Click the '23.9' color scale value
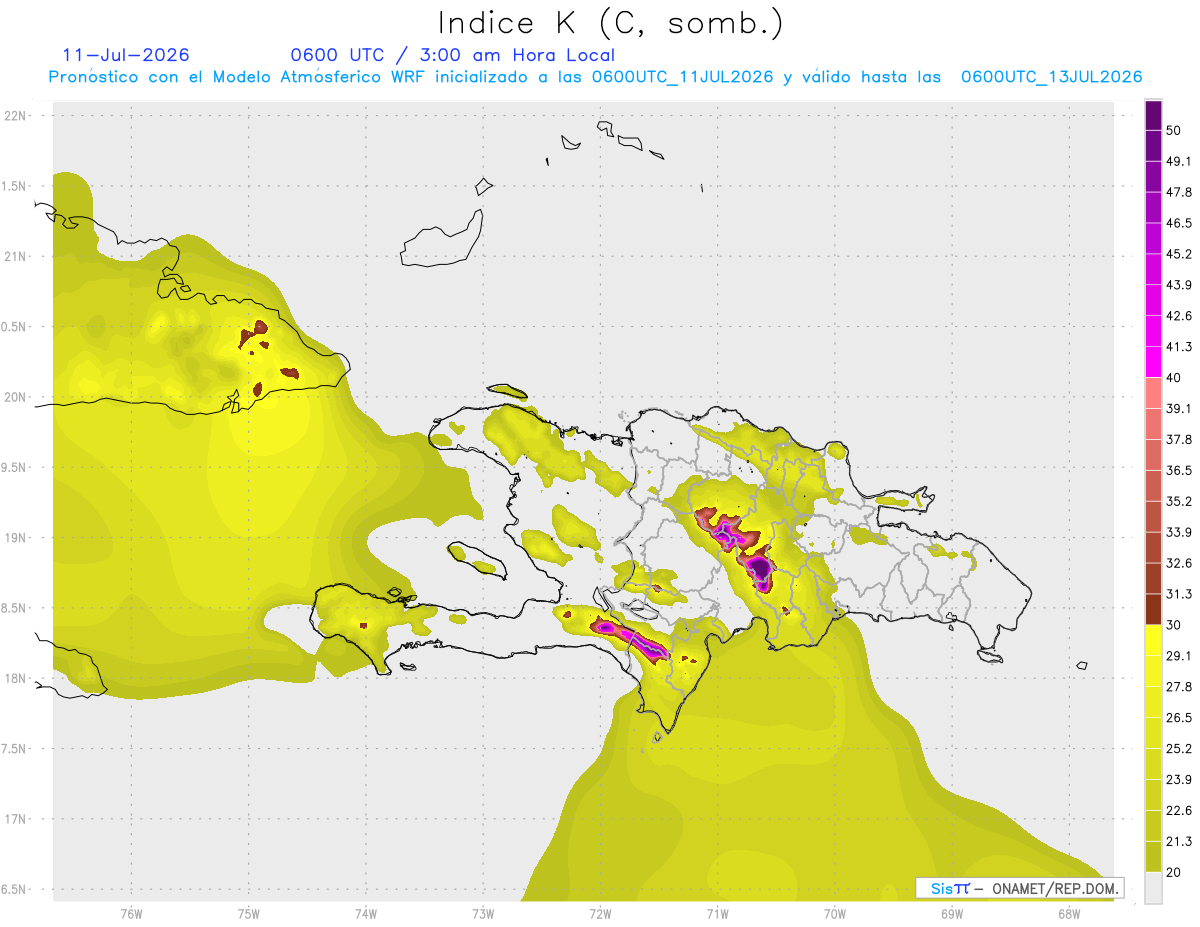The width and height of the screenshot is (1200, 927). coord(1179,780)
